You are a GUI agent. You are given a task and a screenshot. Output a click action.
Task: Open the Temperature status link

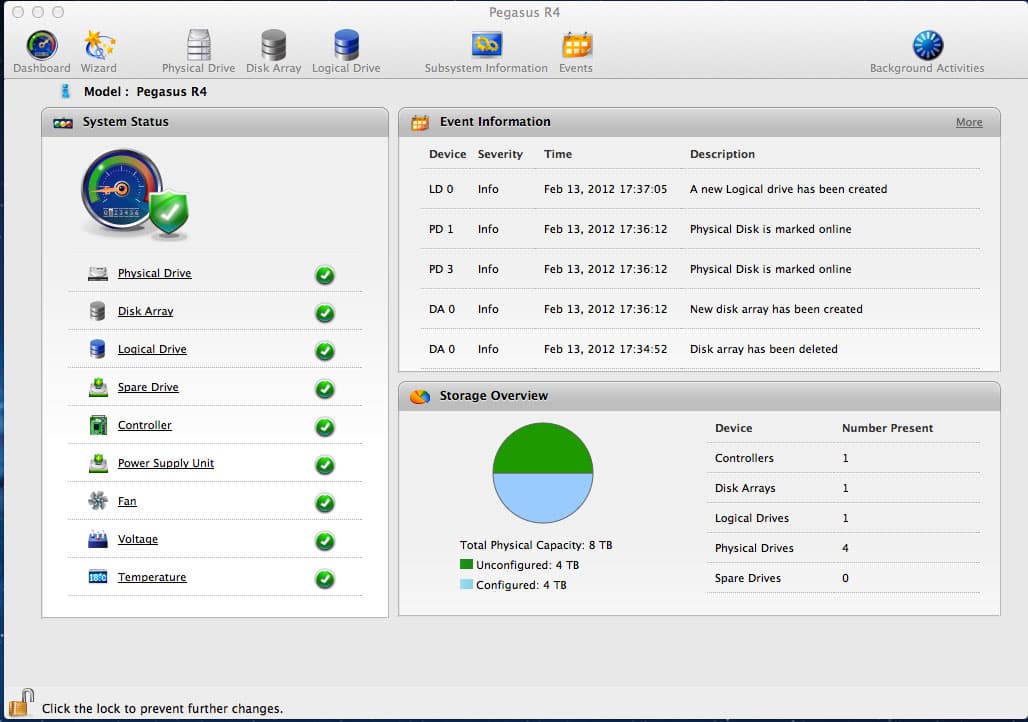152,578
